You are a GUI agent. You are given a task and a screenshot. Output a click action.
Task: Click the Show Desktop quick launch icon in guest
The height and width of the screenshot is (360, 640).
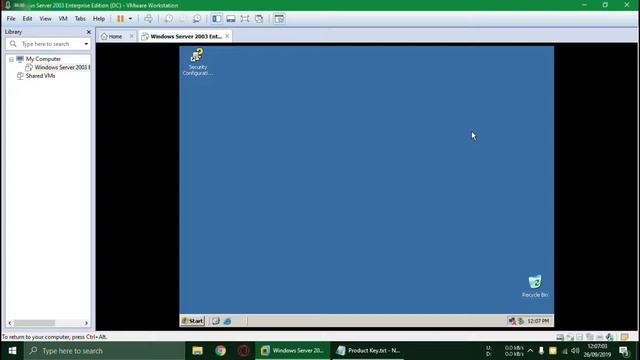[216, 321]
